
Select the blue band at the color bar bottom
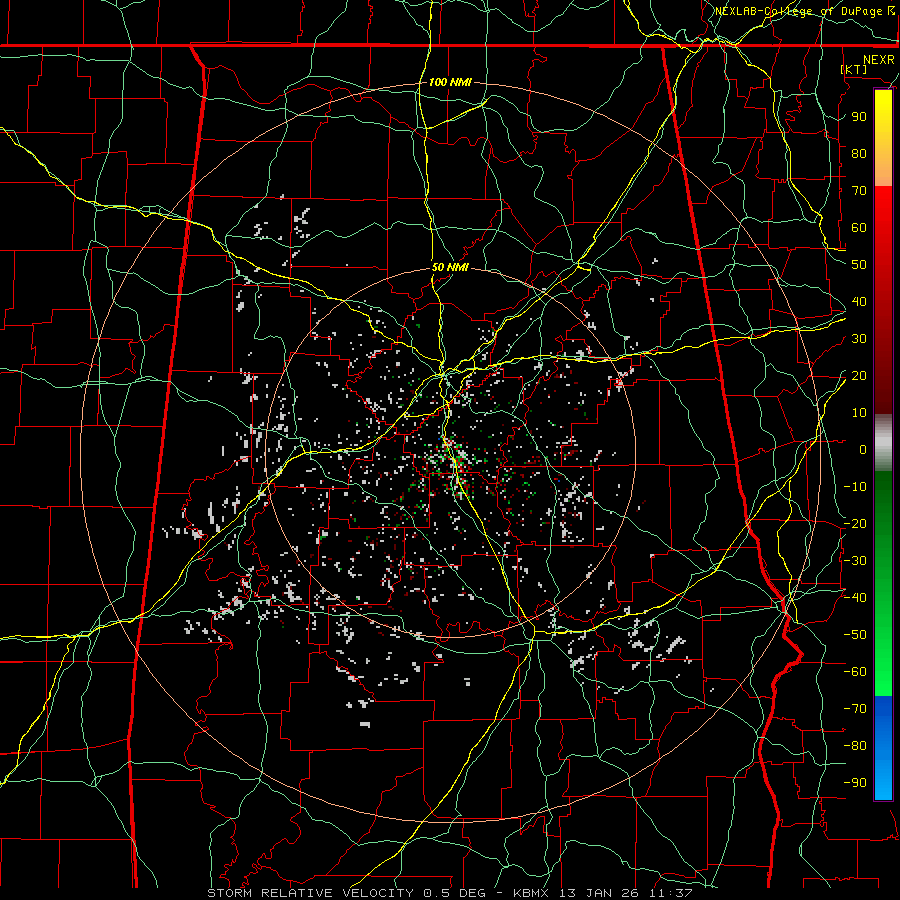click(x=883, y=747)
